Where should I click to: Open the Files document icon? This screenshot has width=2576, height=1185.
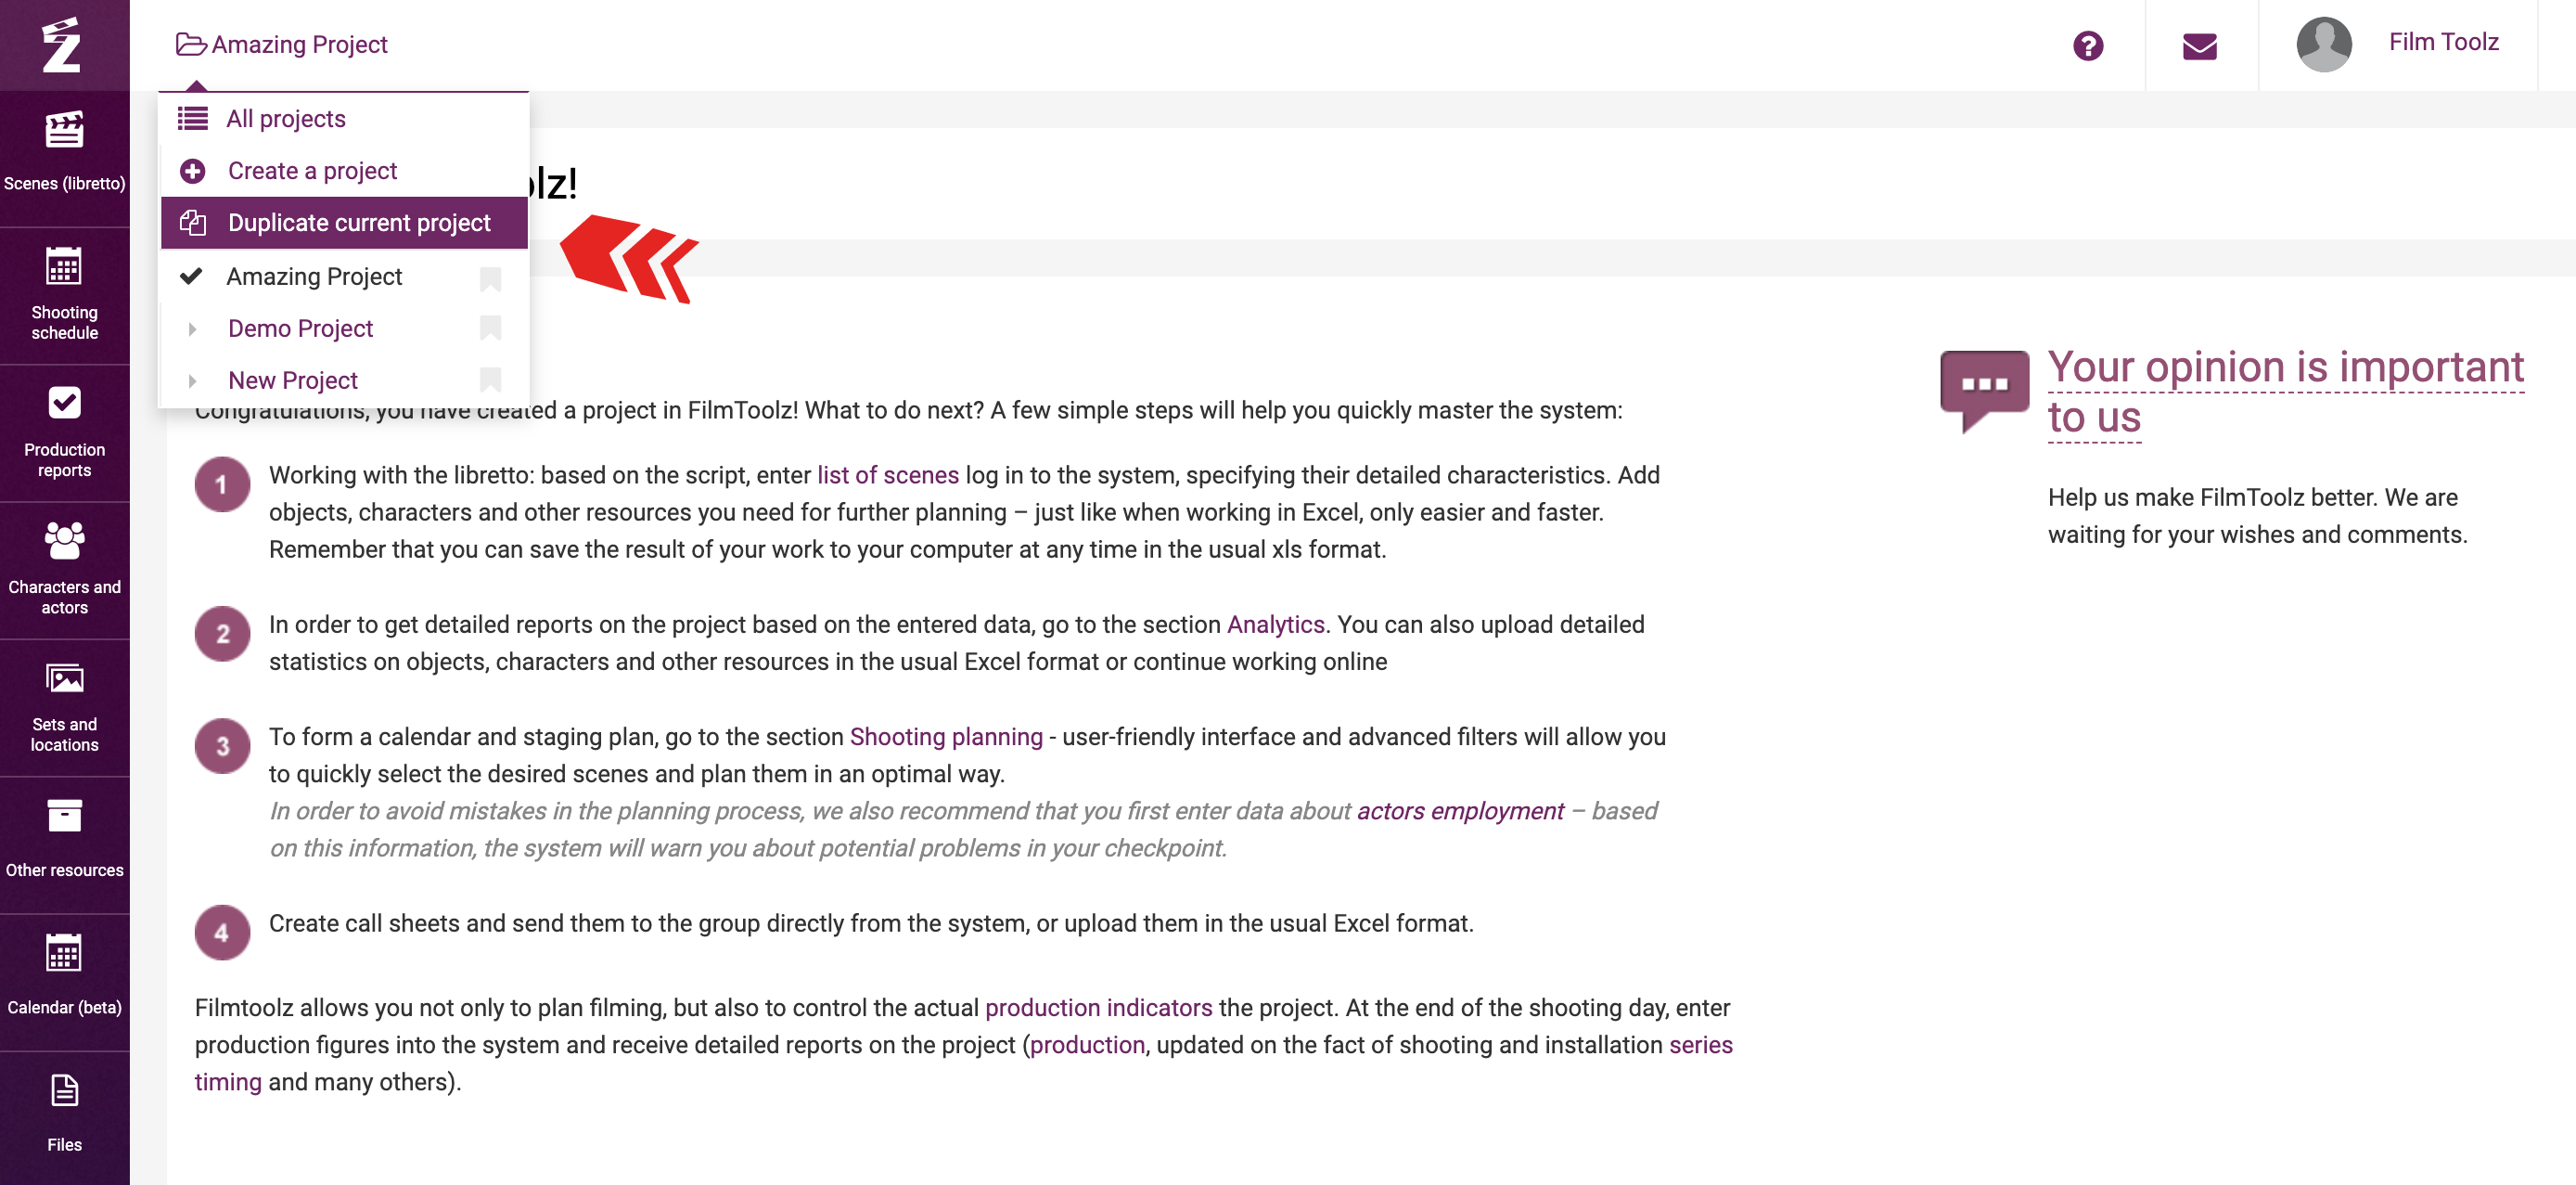pyautogui.click(x=64, y=1091)
